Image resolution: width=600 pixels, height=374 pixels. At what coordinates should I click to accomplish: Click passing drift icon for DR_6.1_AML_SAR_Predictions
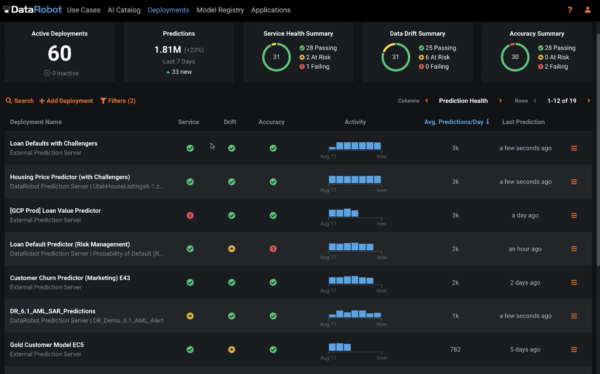coord(232,316)
